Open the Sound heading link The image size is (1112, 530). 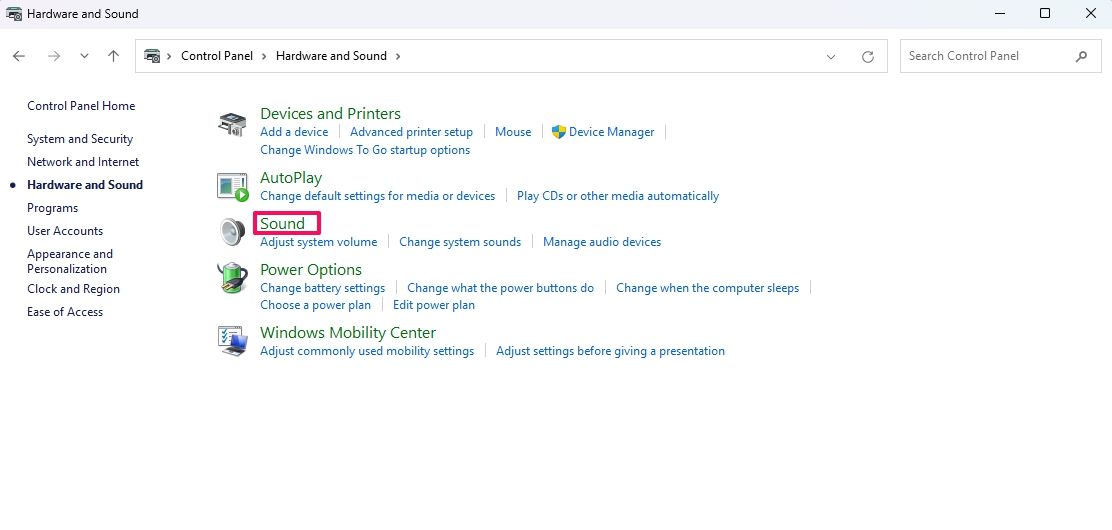[283, 224]
